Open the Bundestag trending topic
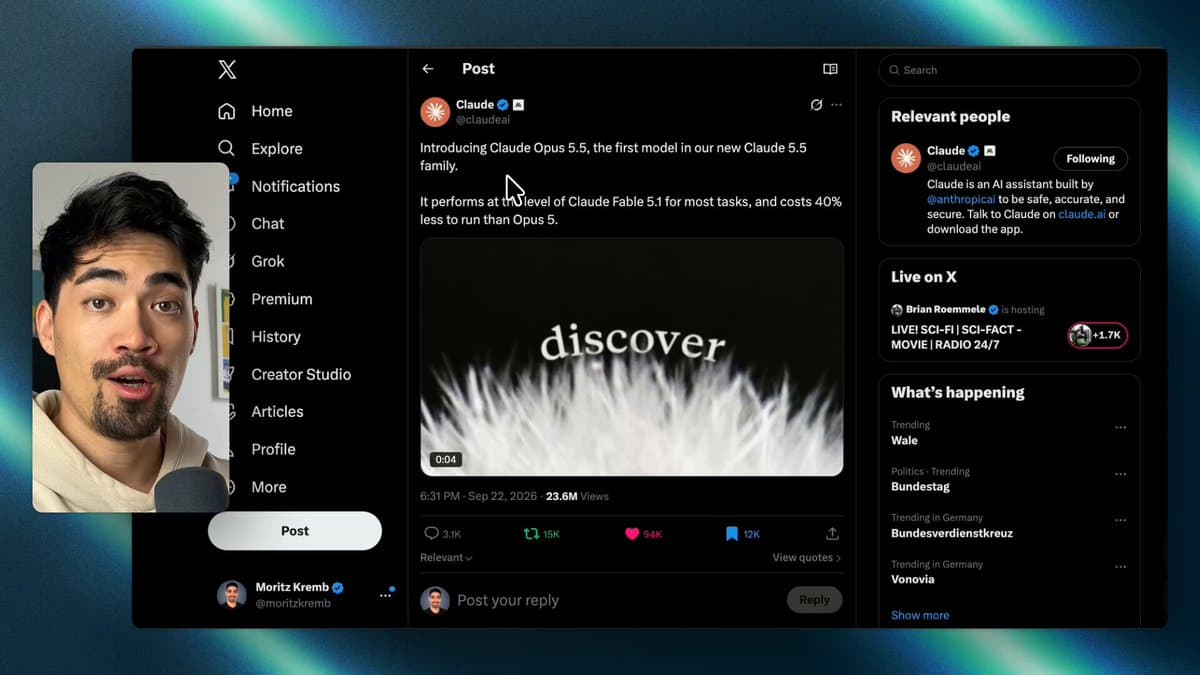 920,487
